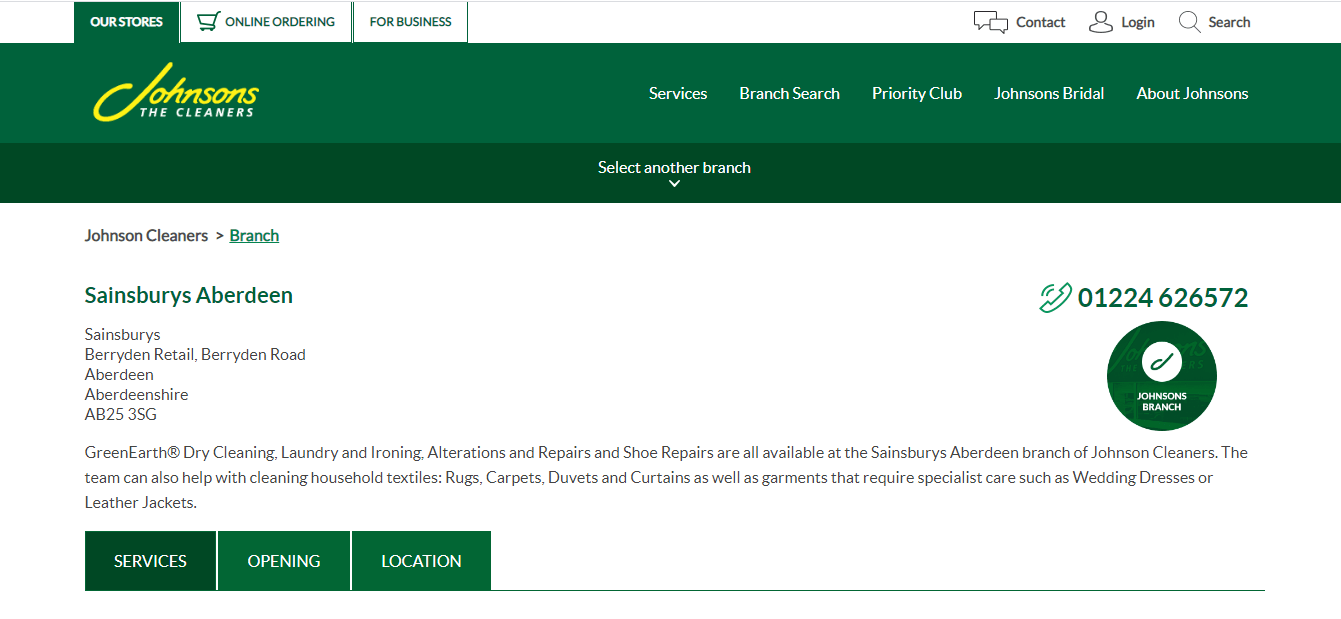This screenshot has width=1341, height=619.
Task: Click the Login link text
Action: pyautogui.click(x=1138, y=22)
